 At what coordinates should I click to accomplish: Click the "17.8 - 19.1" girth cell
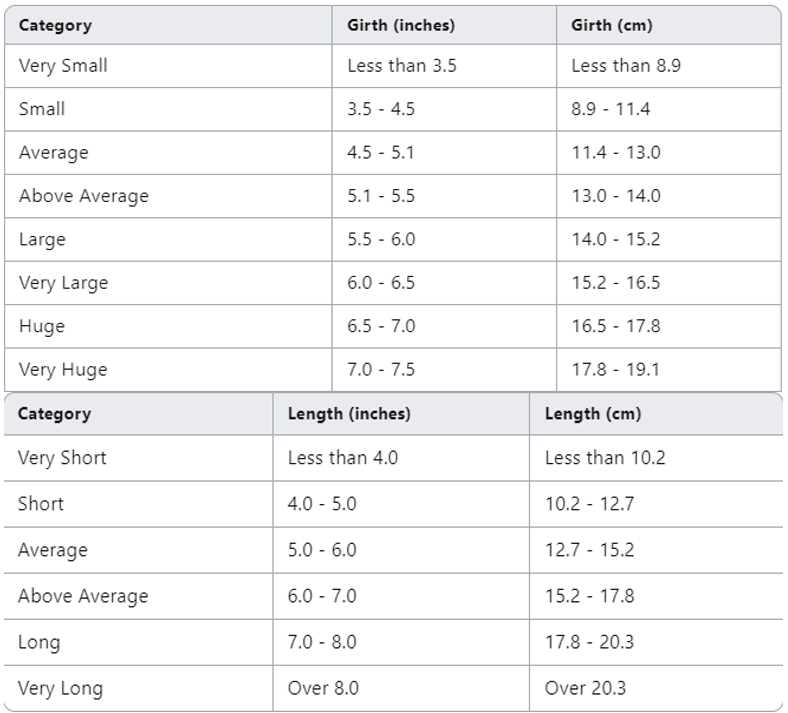tap(615, 370)
